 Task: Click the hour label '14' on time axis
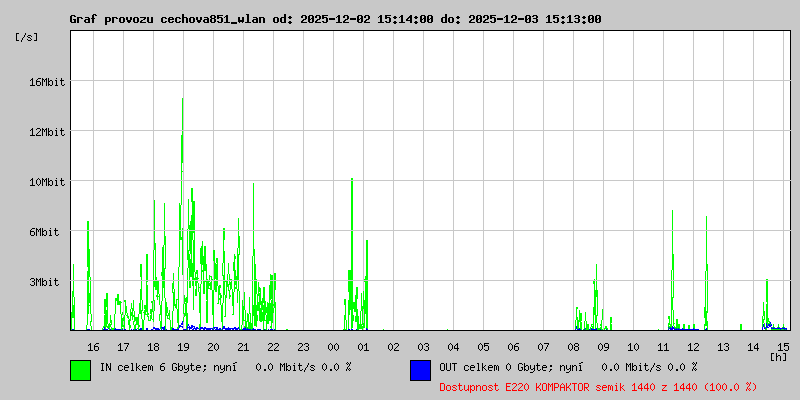[x=754, y=347]
